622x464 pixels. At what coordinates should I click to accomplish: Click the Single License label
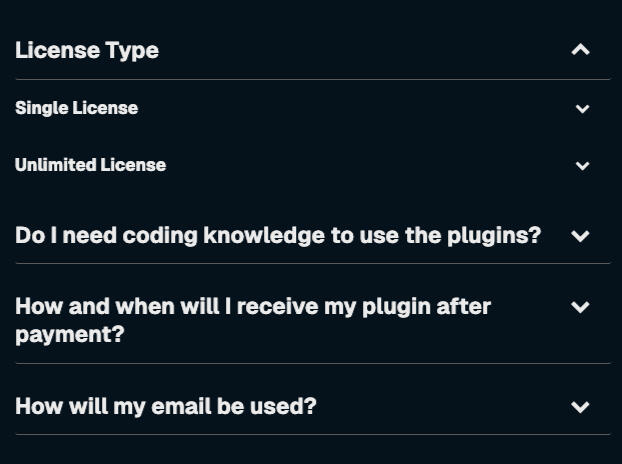pyautogui.click(x=76, y=108)
